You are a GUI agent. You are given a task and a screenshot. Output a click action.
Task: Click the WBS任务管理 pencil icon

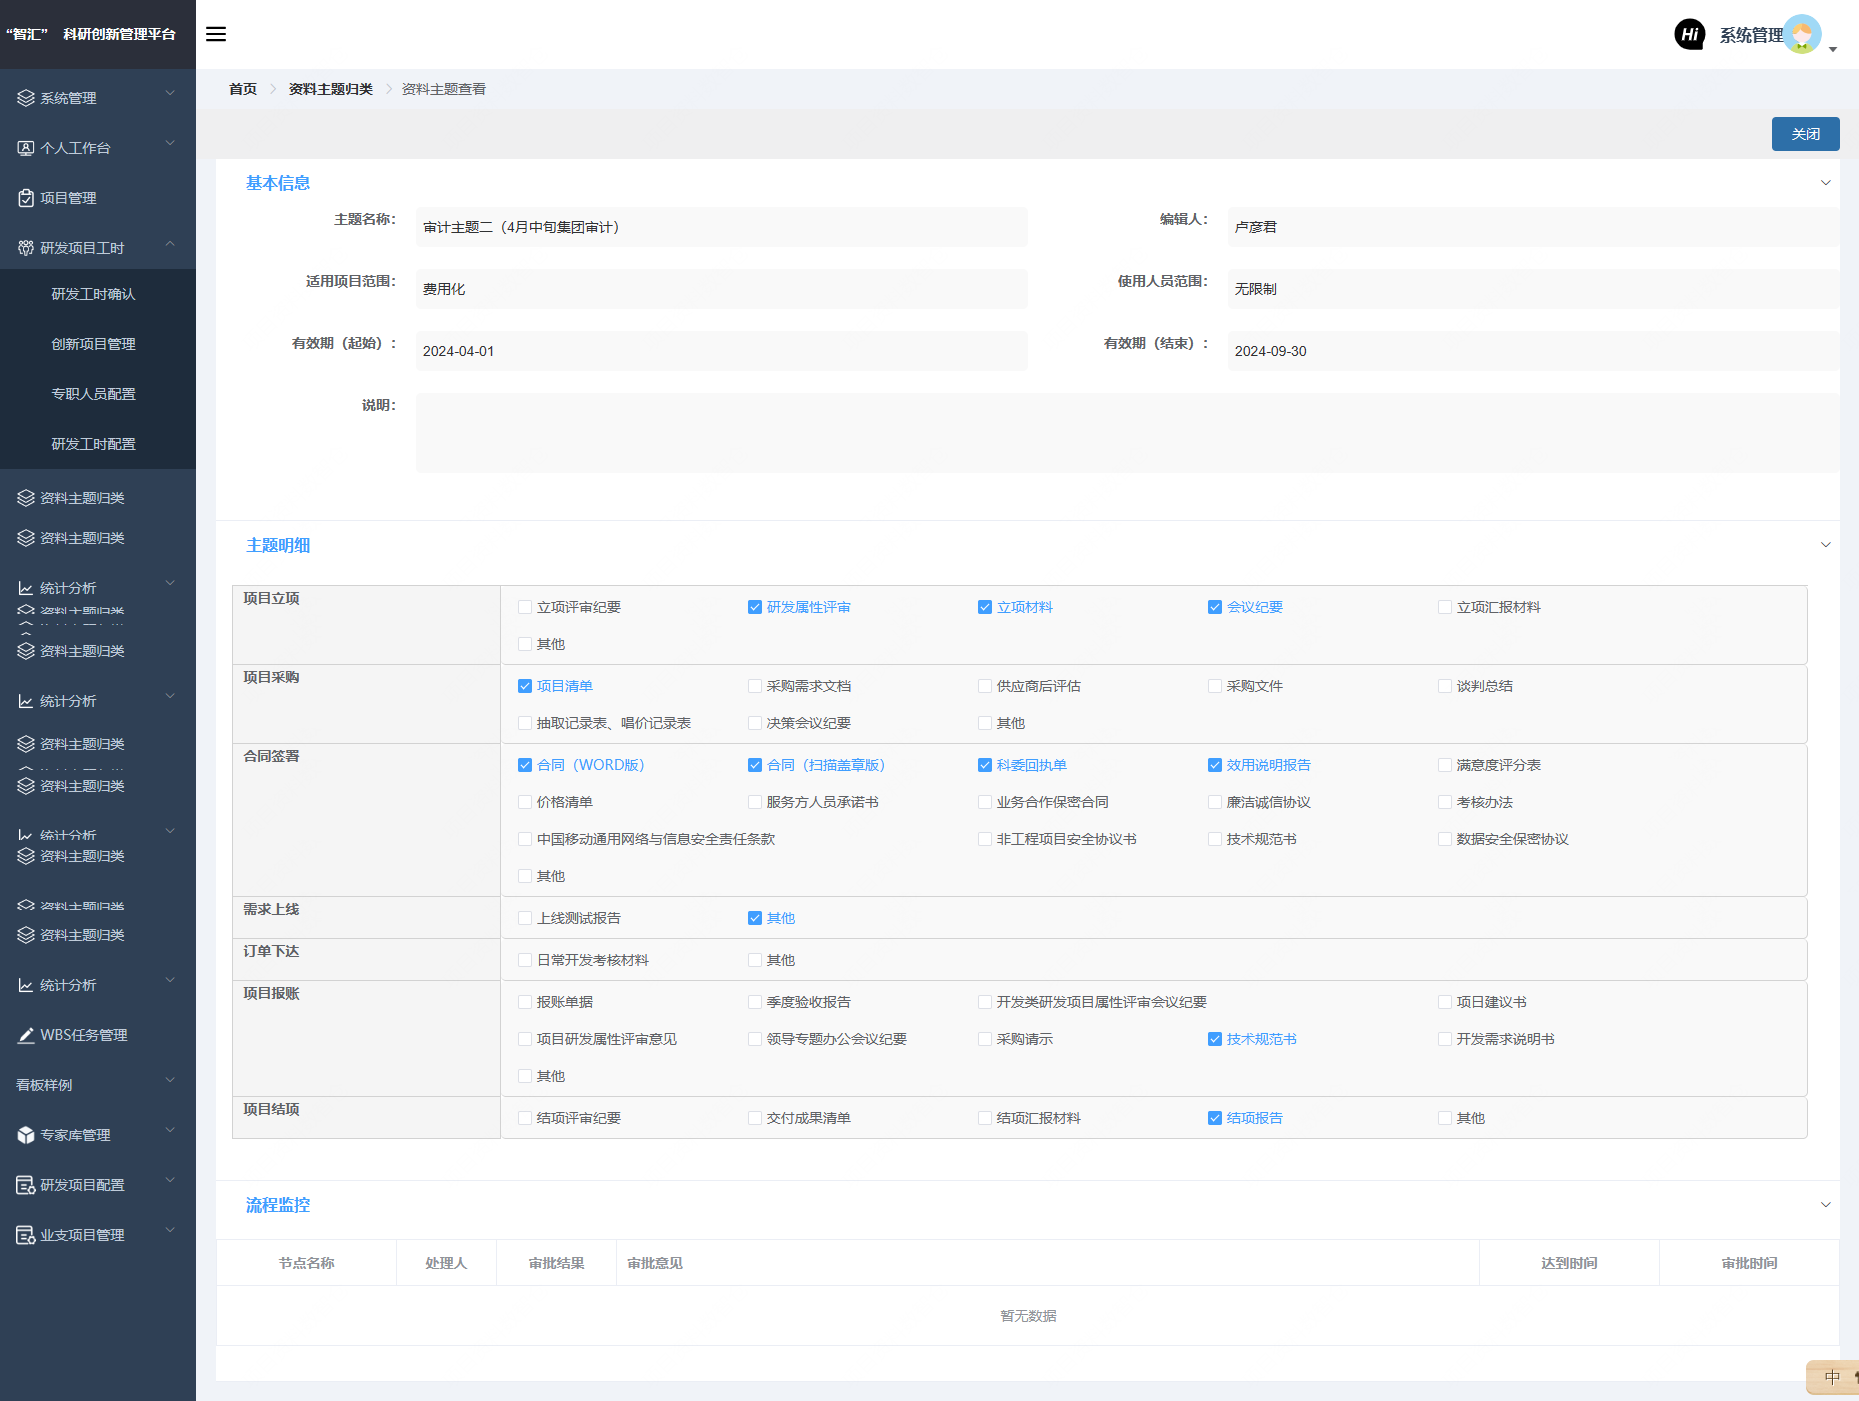(x=26, y=1035)
